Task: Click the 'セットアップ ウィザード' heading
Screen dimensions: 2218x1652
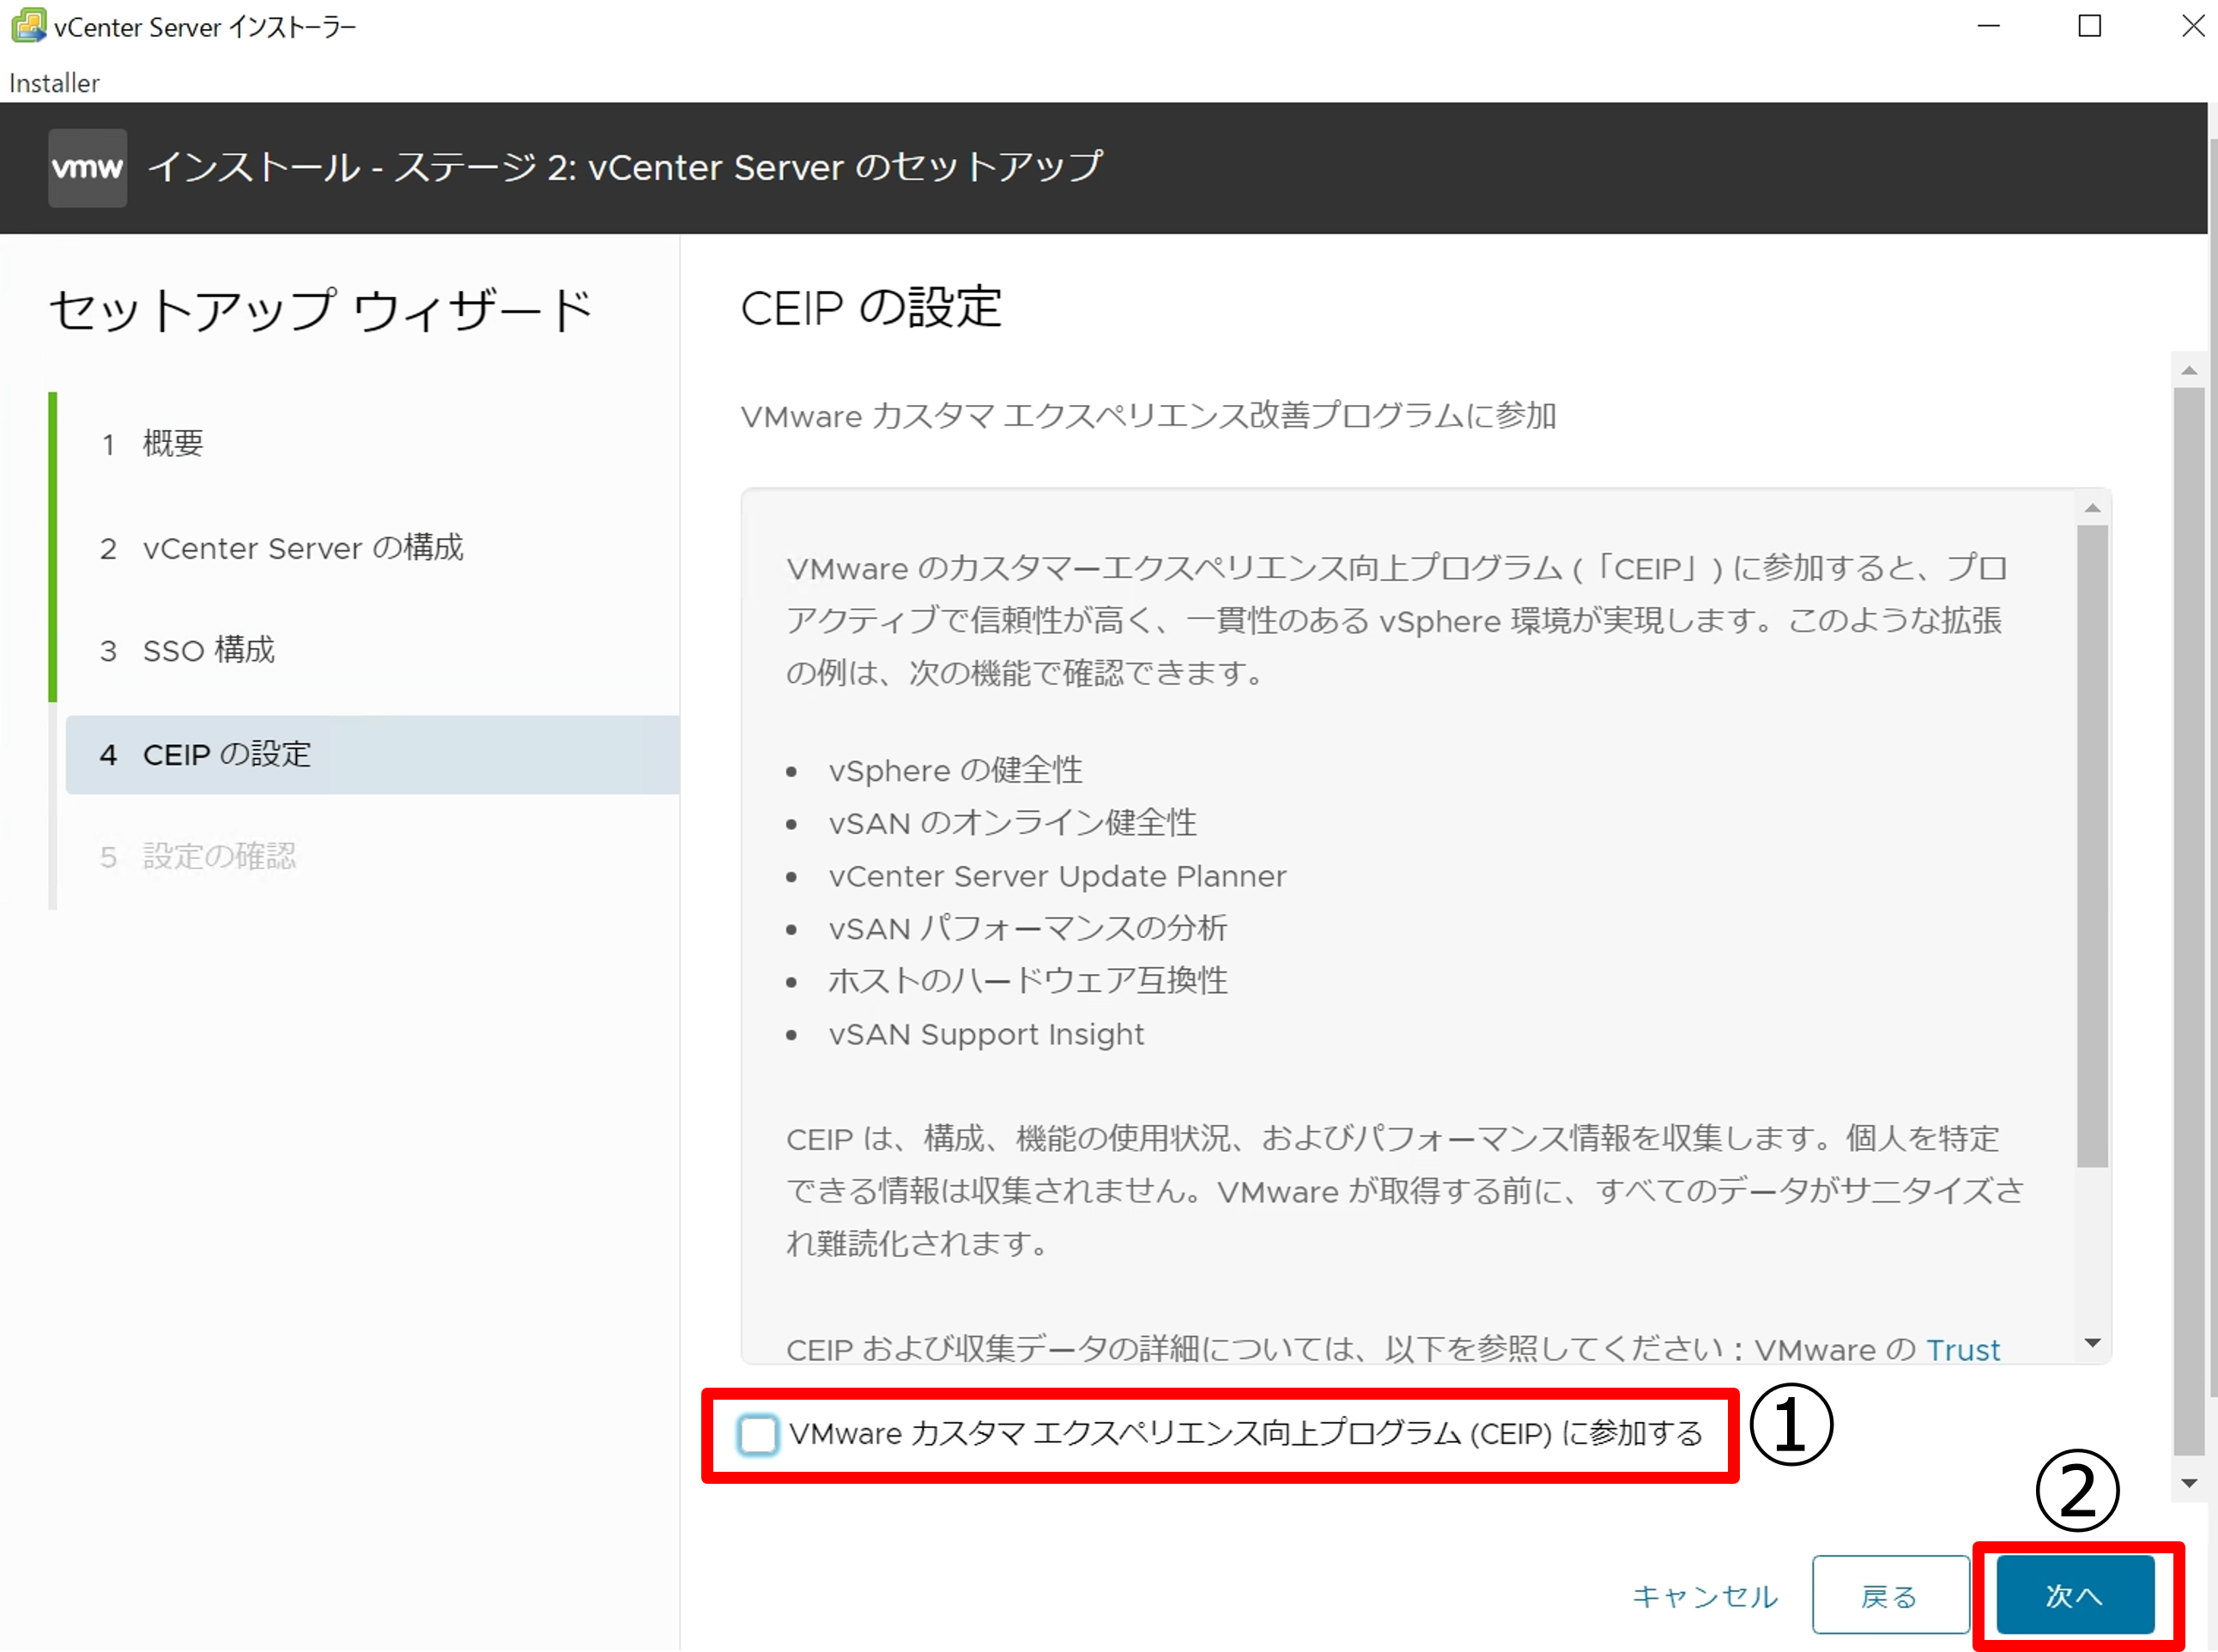Action: click(320, 310)
